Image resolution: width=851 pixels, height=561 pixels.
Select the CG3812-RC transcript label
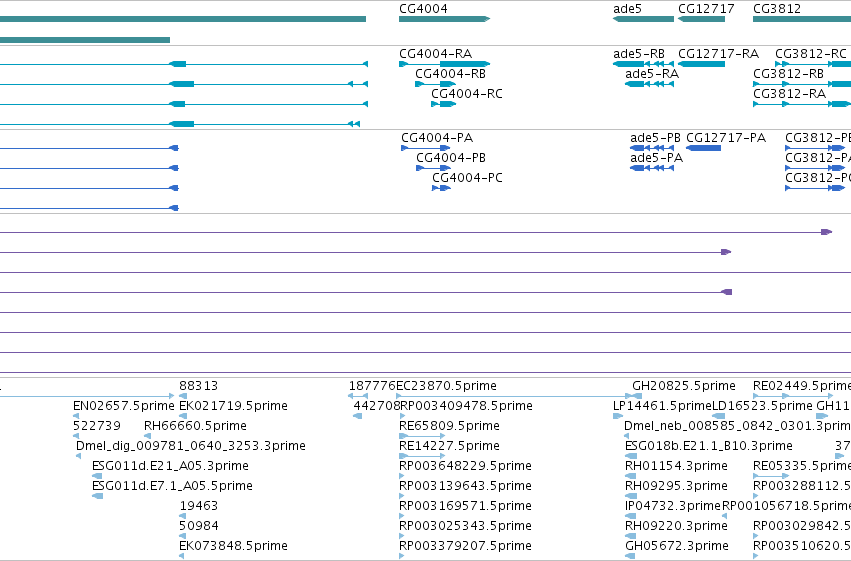811,54
